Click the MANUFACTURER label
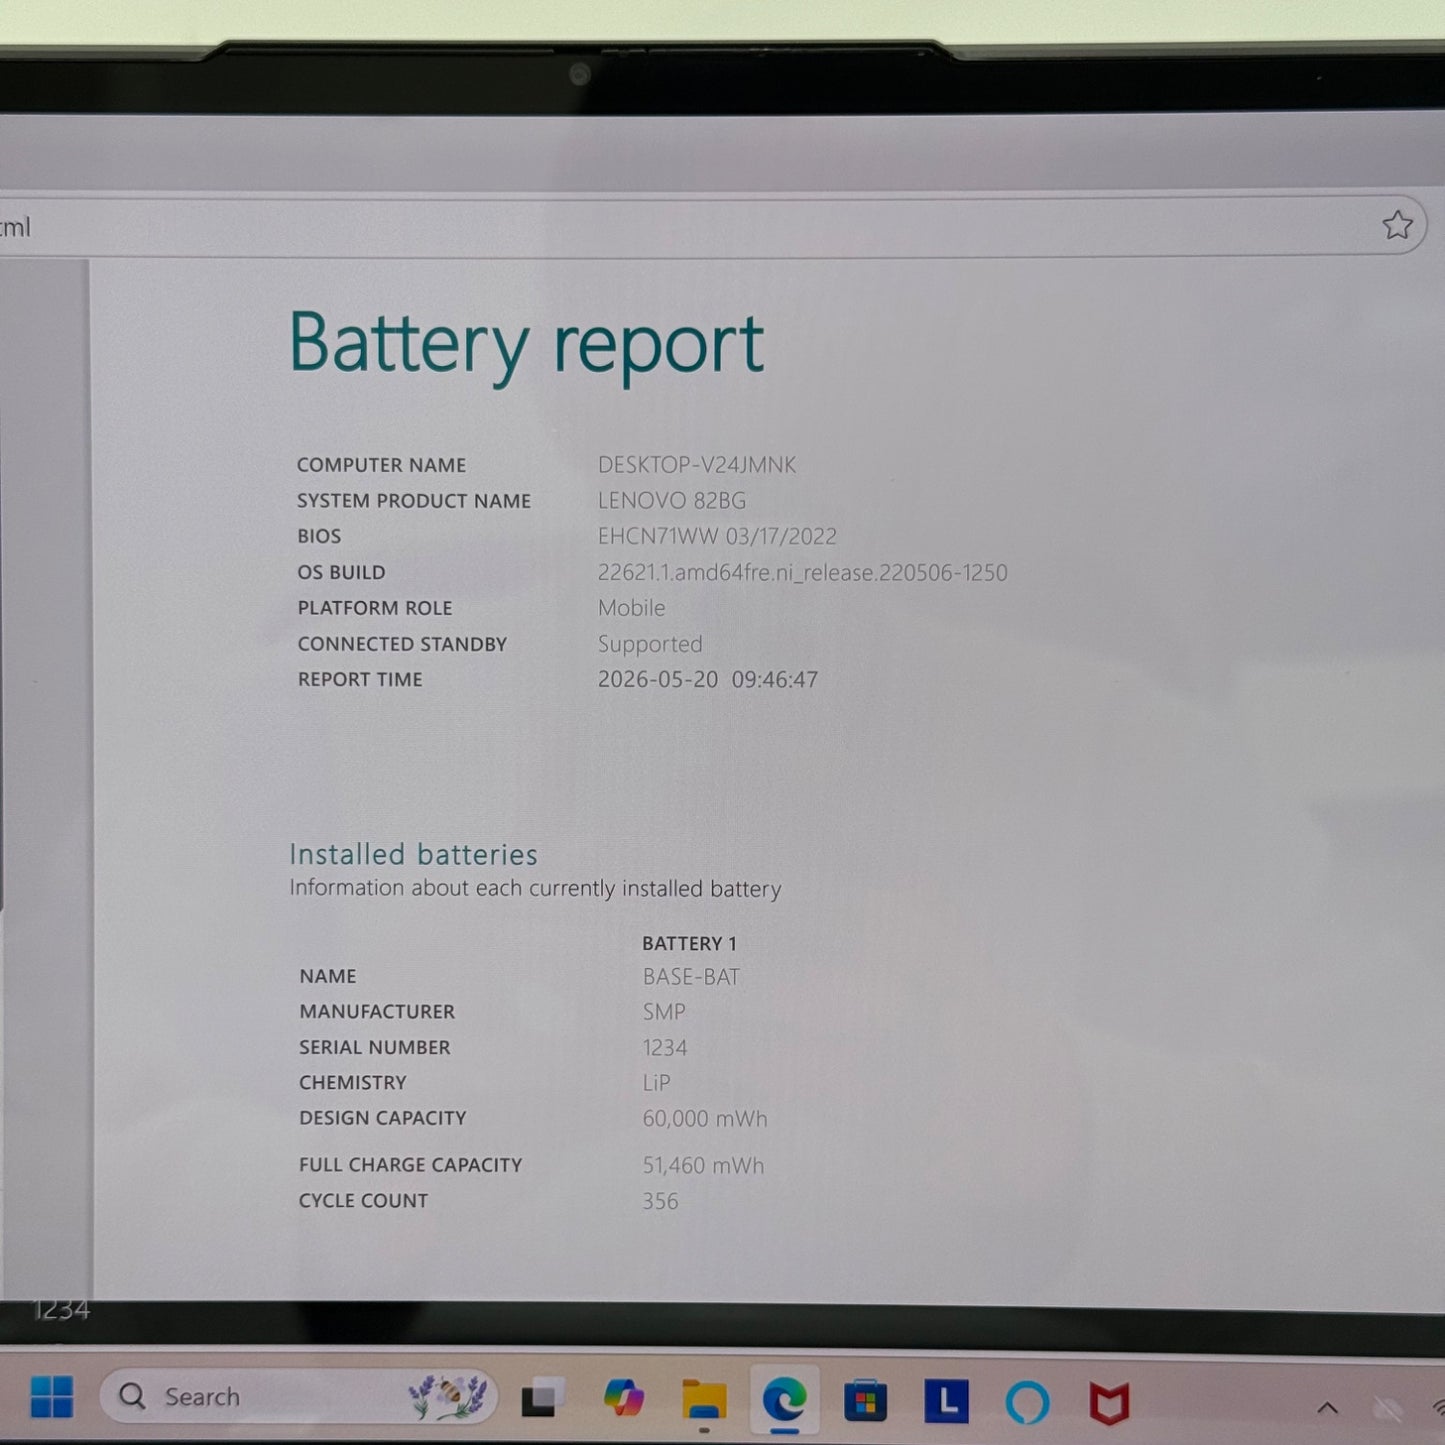 tap(377, 1012)
